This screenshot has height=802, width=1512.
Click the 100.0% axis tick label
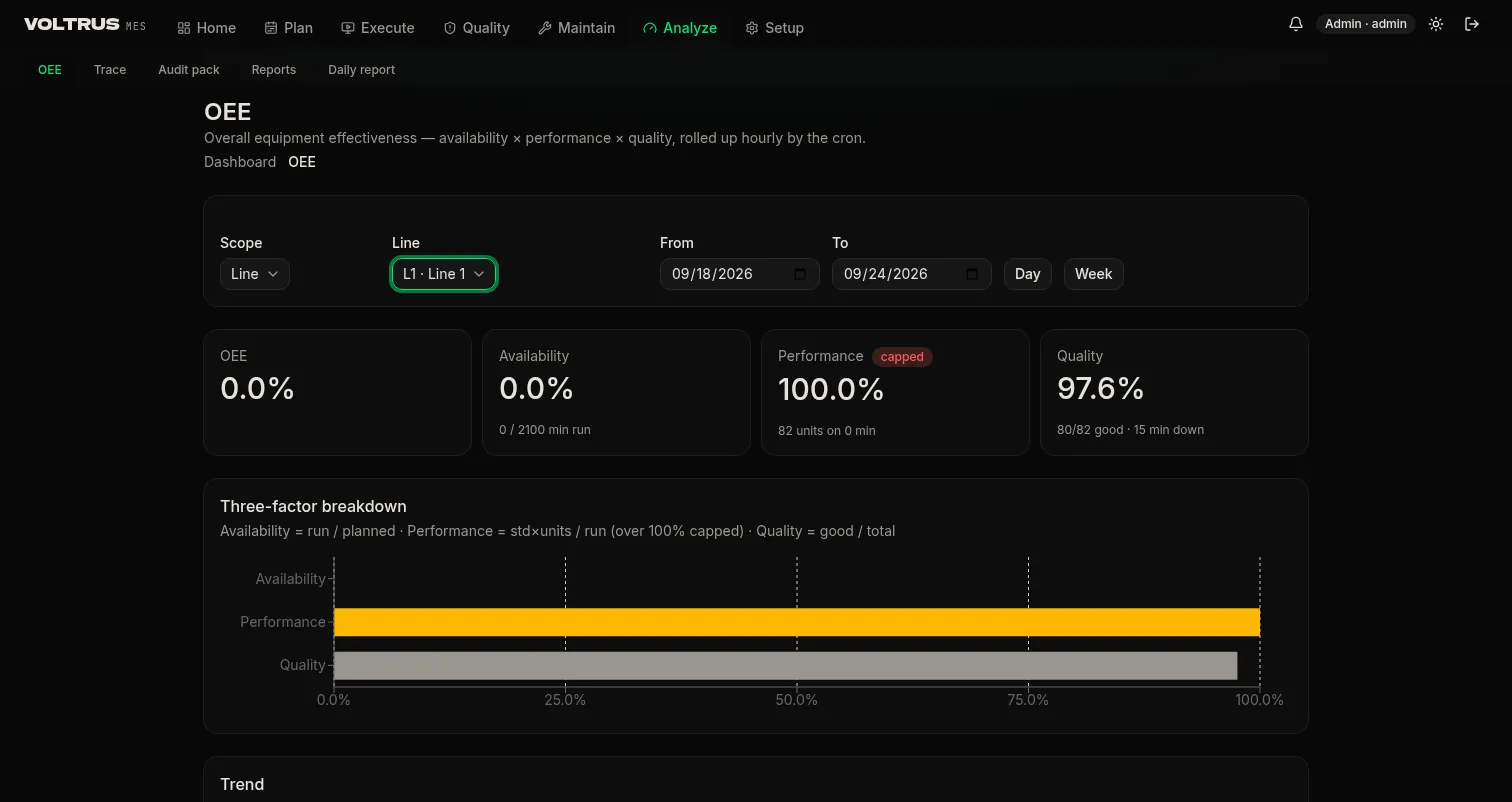1259,700
